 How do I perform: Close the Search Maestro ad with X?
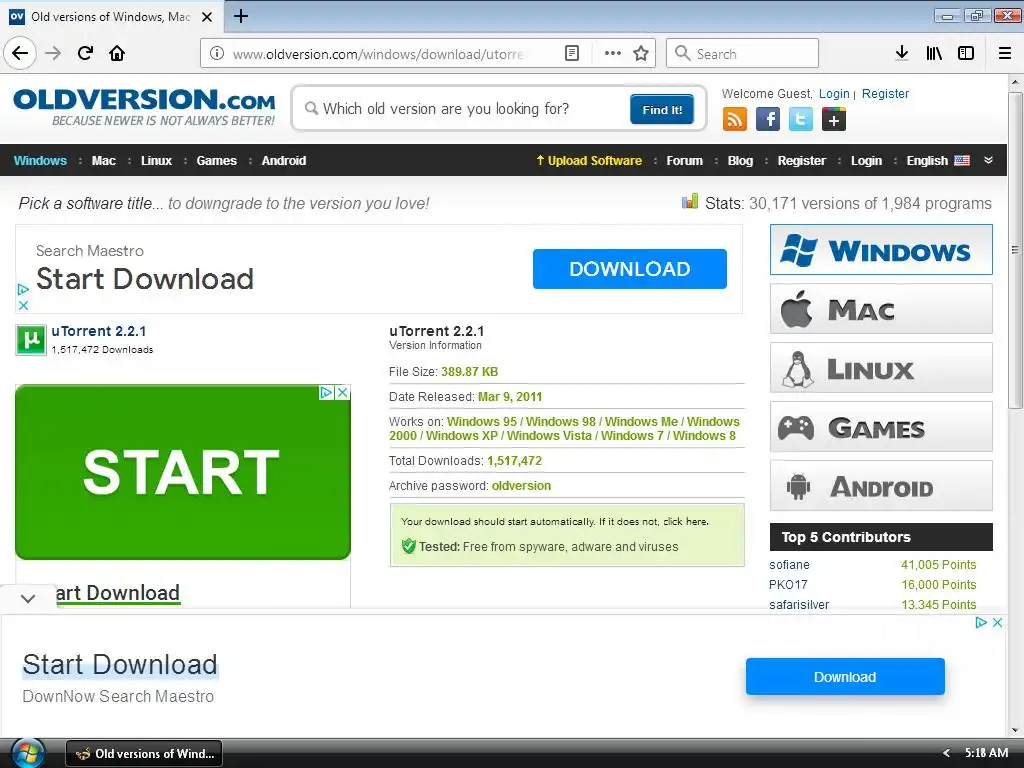23,305
